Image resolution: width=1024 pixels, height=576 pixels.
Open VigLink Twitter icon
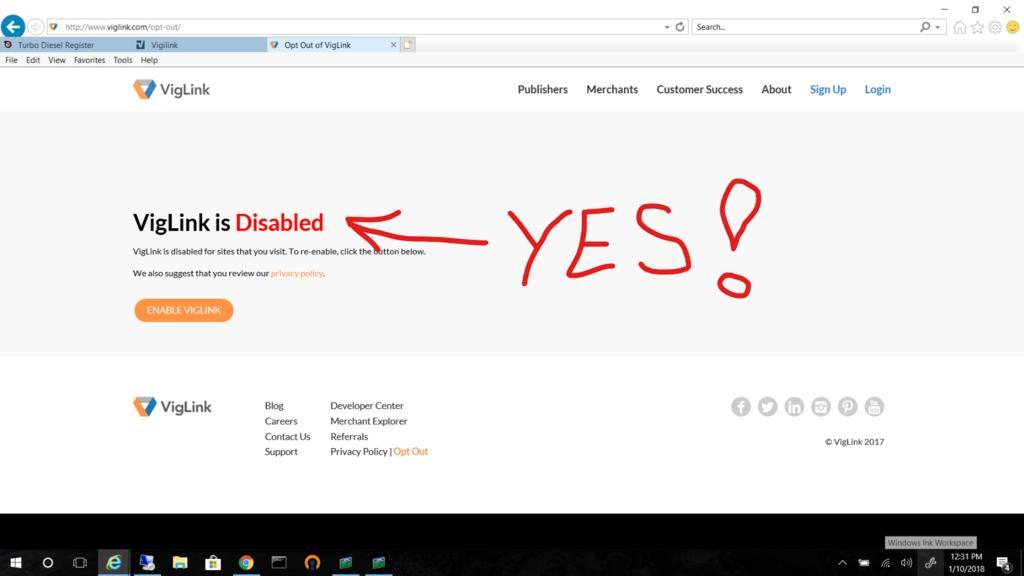pyautogui.click(x=767, y=406)
